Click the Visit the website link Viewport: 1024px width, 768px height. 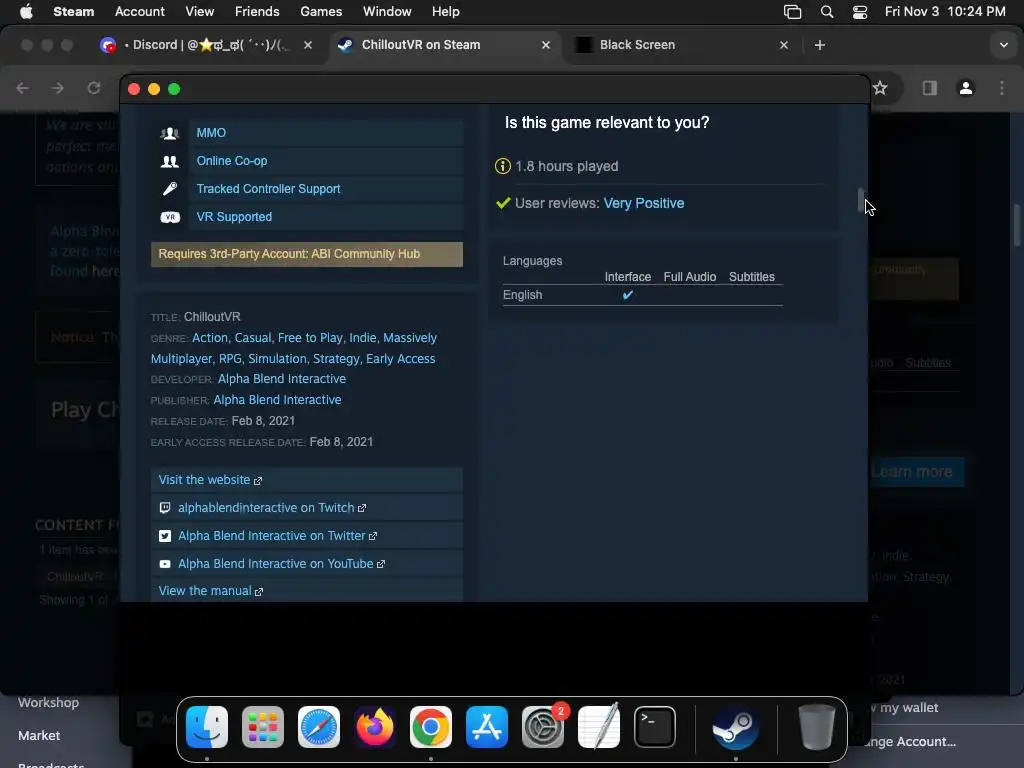210,480
